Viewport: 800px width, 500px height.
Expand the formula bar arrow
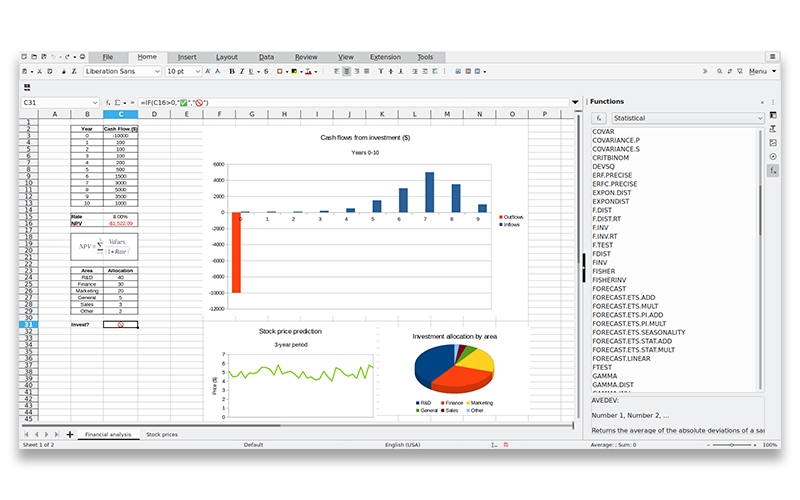coord(575,102)
